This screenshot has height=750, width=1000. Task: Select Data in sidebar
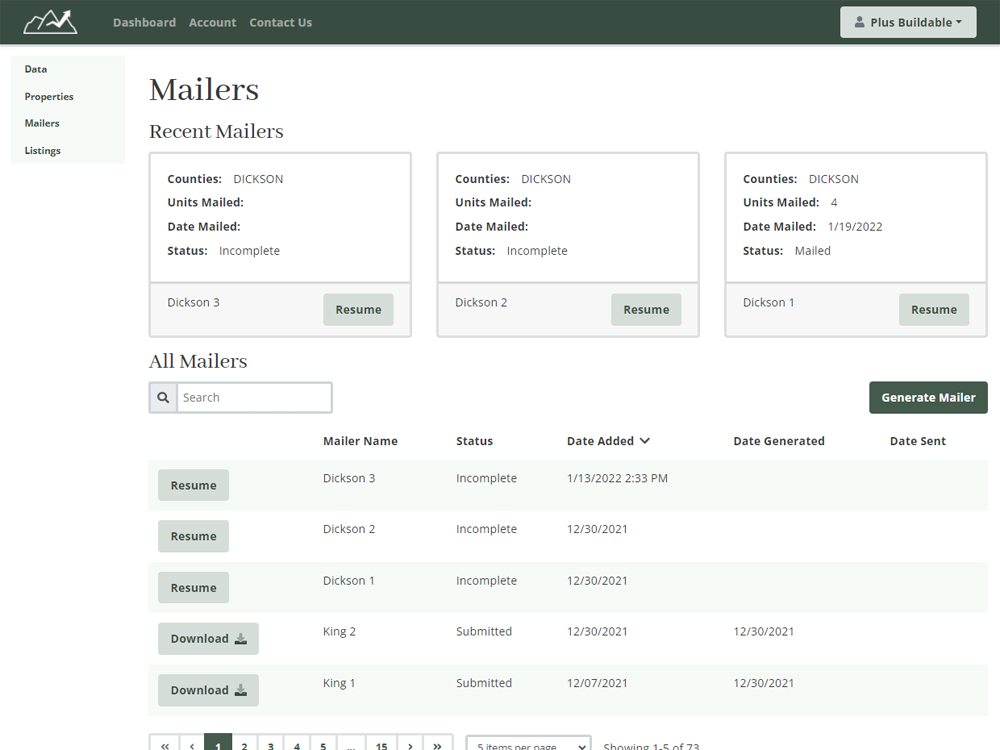click(36, 69)
